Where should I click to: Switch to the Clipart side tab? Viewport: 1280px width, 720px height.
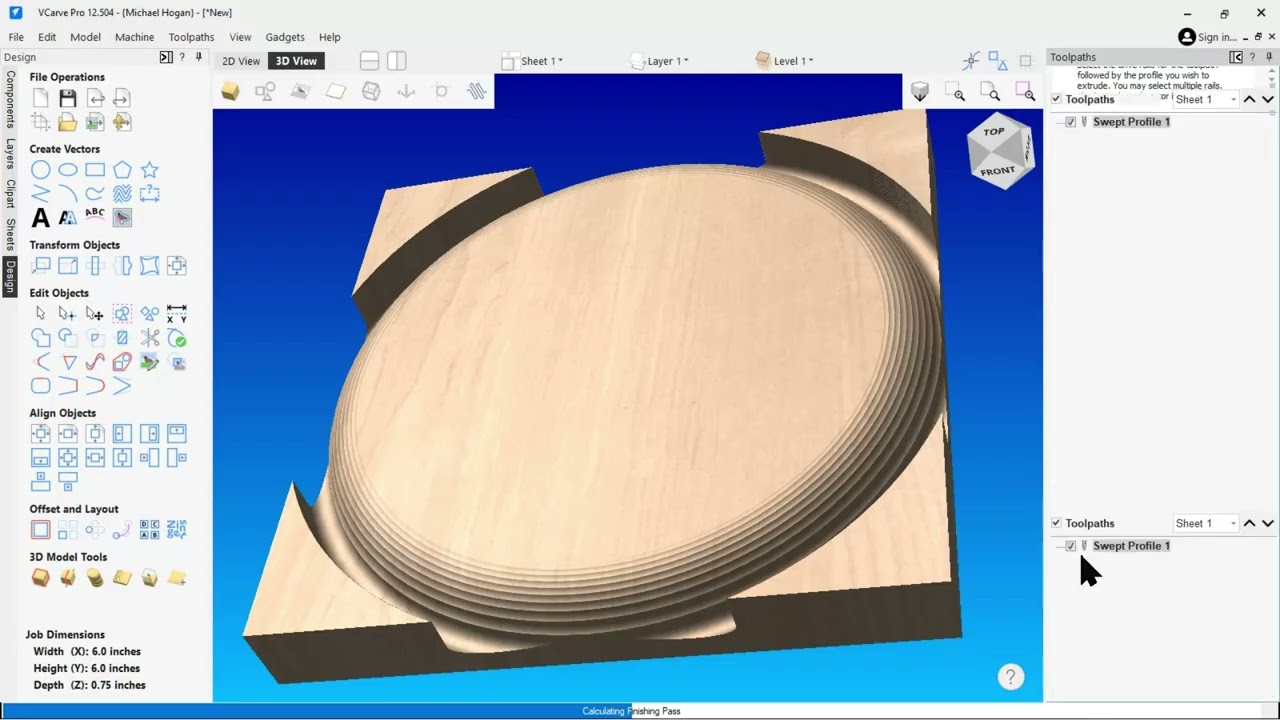point(10,194)
